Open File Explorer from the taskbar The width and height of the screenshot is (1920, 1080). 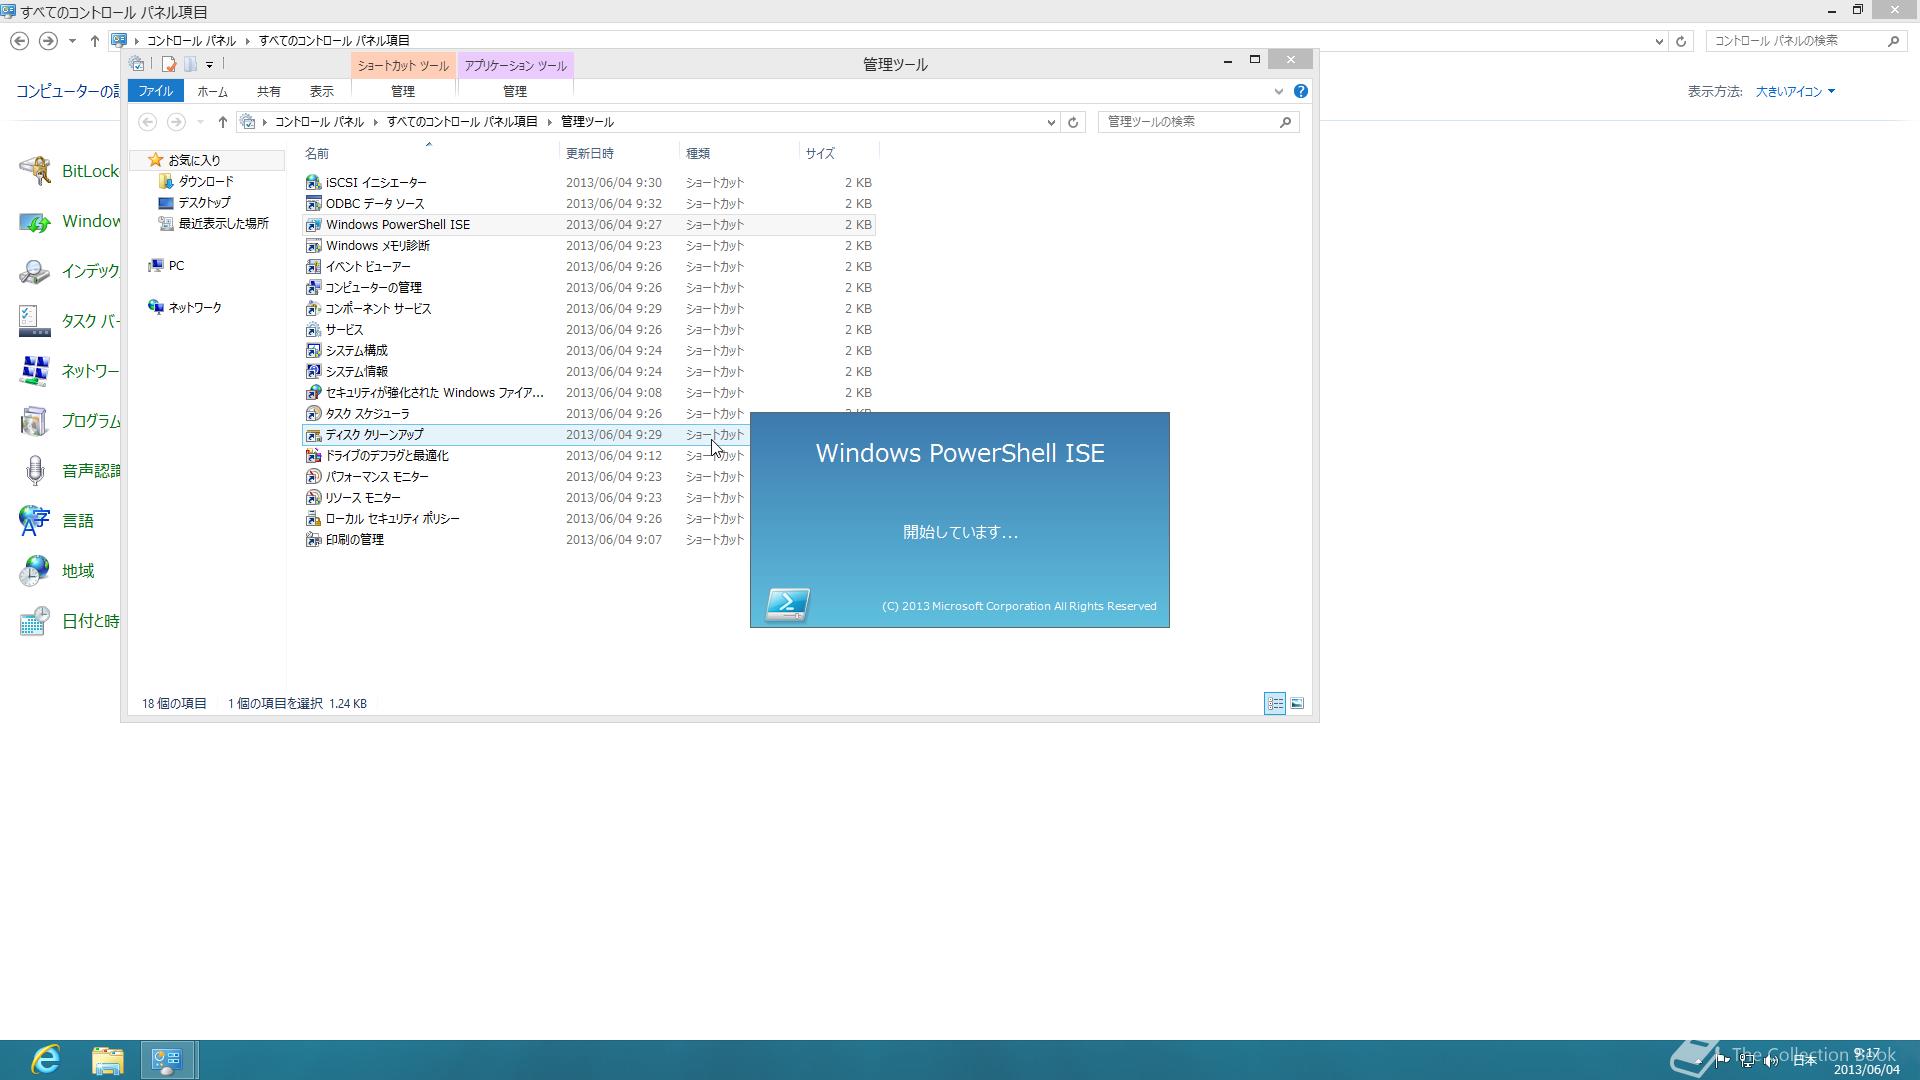click(x=107, y=1060)
